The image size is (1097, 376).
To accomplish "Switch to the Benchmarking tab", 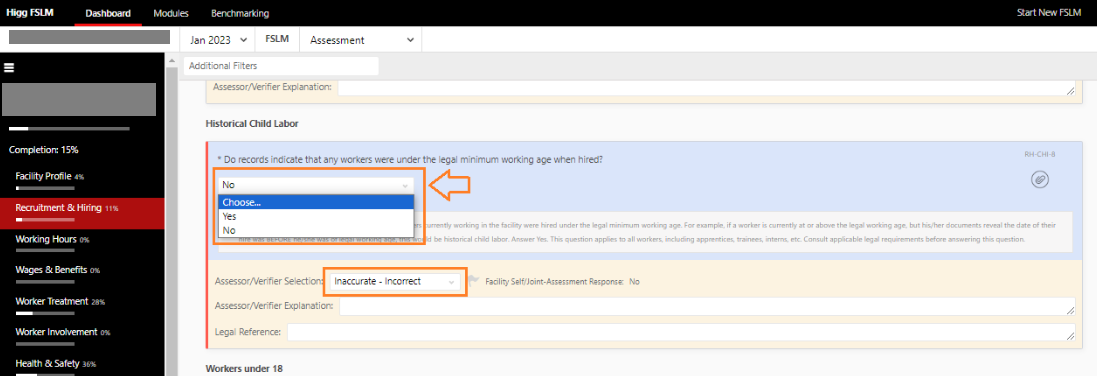I will [x=240, y=13].
